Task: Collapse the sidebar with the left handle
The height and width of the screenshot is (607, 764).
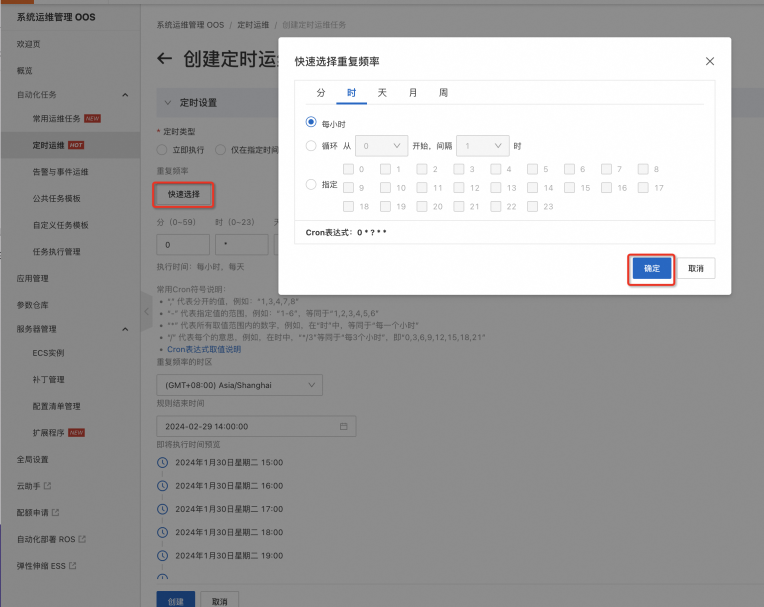Action: point(146,311)
